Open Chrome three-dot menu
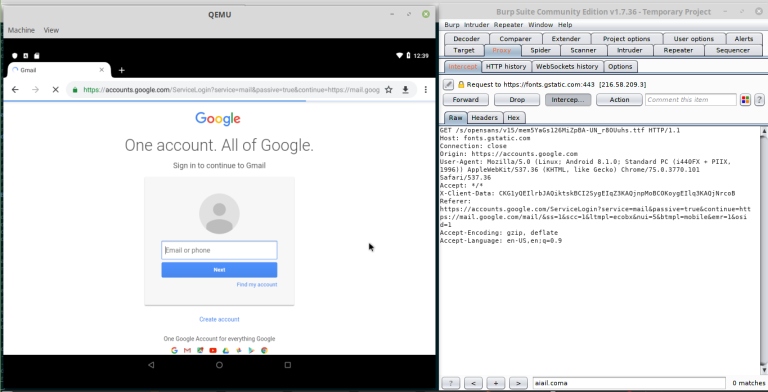This screenshot has width=768, height=392. [x=426, y=90]
